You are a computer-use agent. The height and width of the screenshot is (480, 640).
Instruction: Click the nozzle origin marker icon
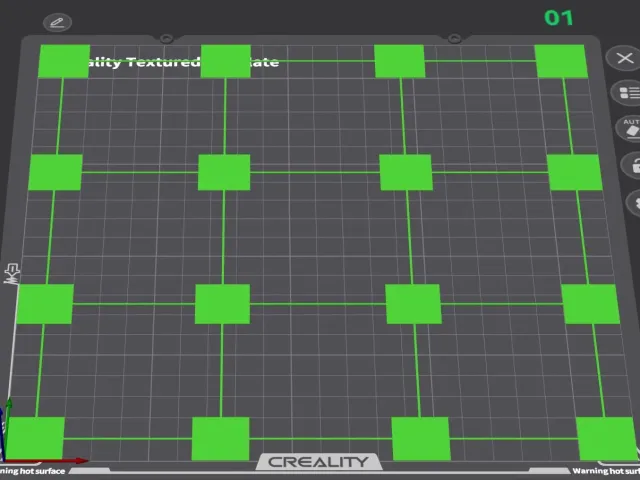(x=12, y=274)
